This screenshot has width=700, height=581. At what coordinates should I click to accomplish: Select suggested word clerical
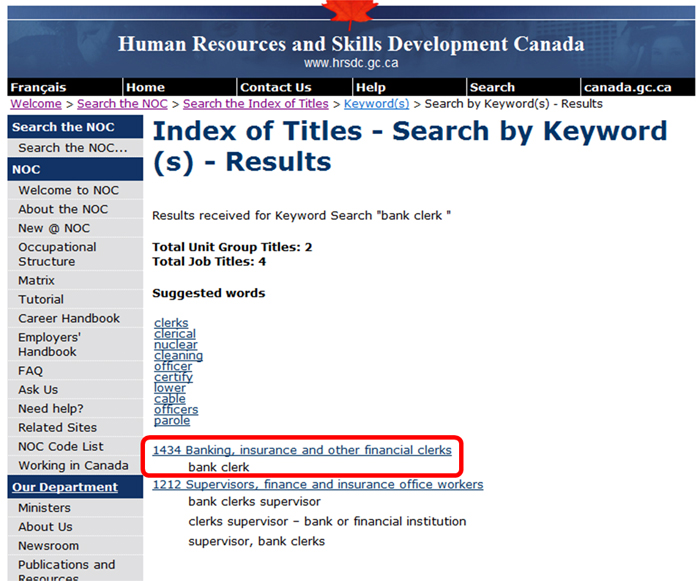pyautogui.click(x=175, y=334)
